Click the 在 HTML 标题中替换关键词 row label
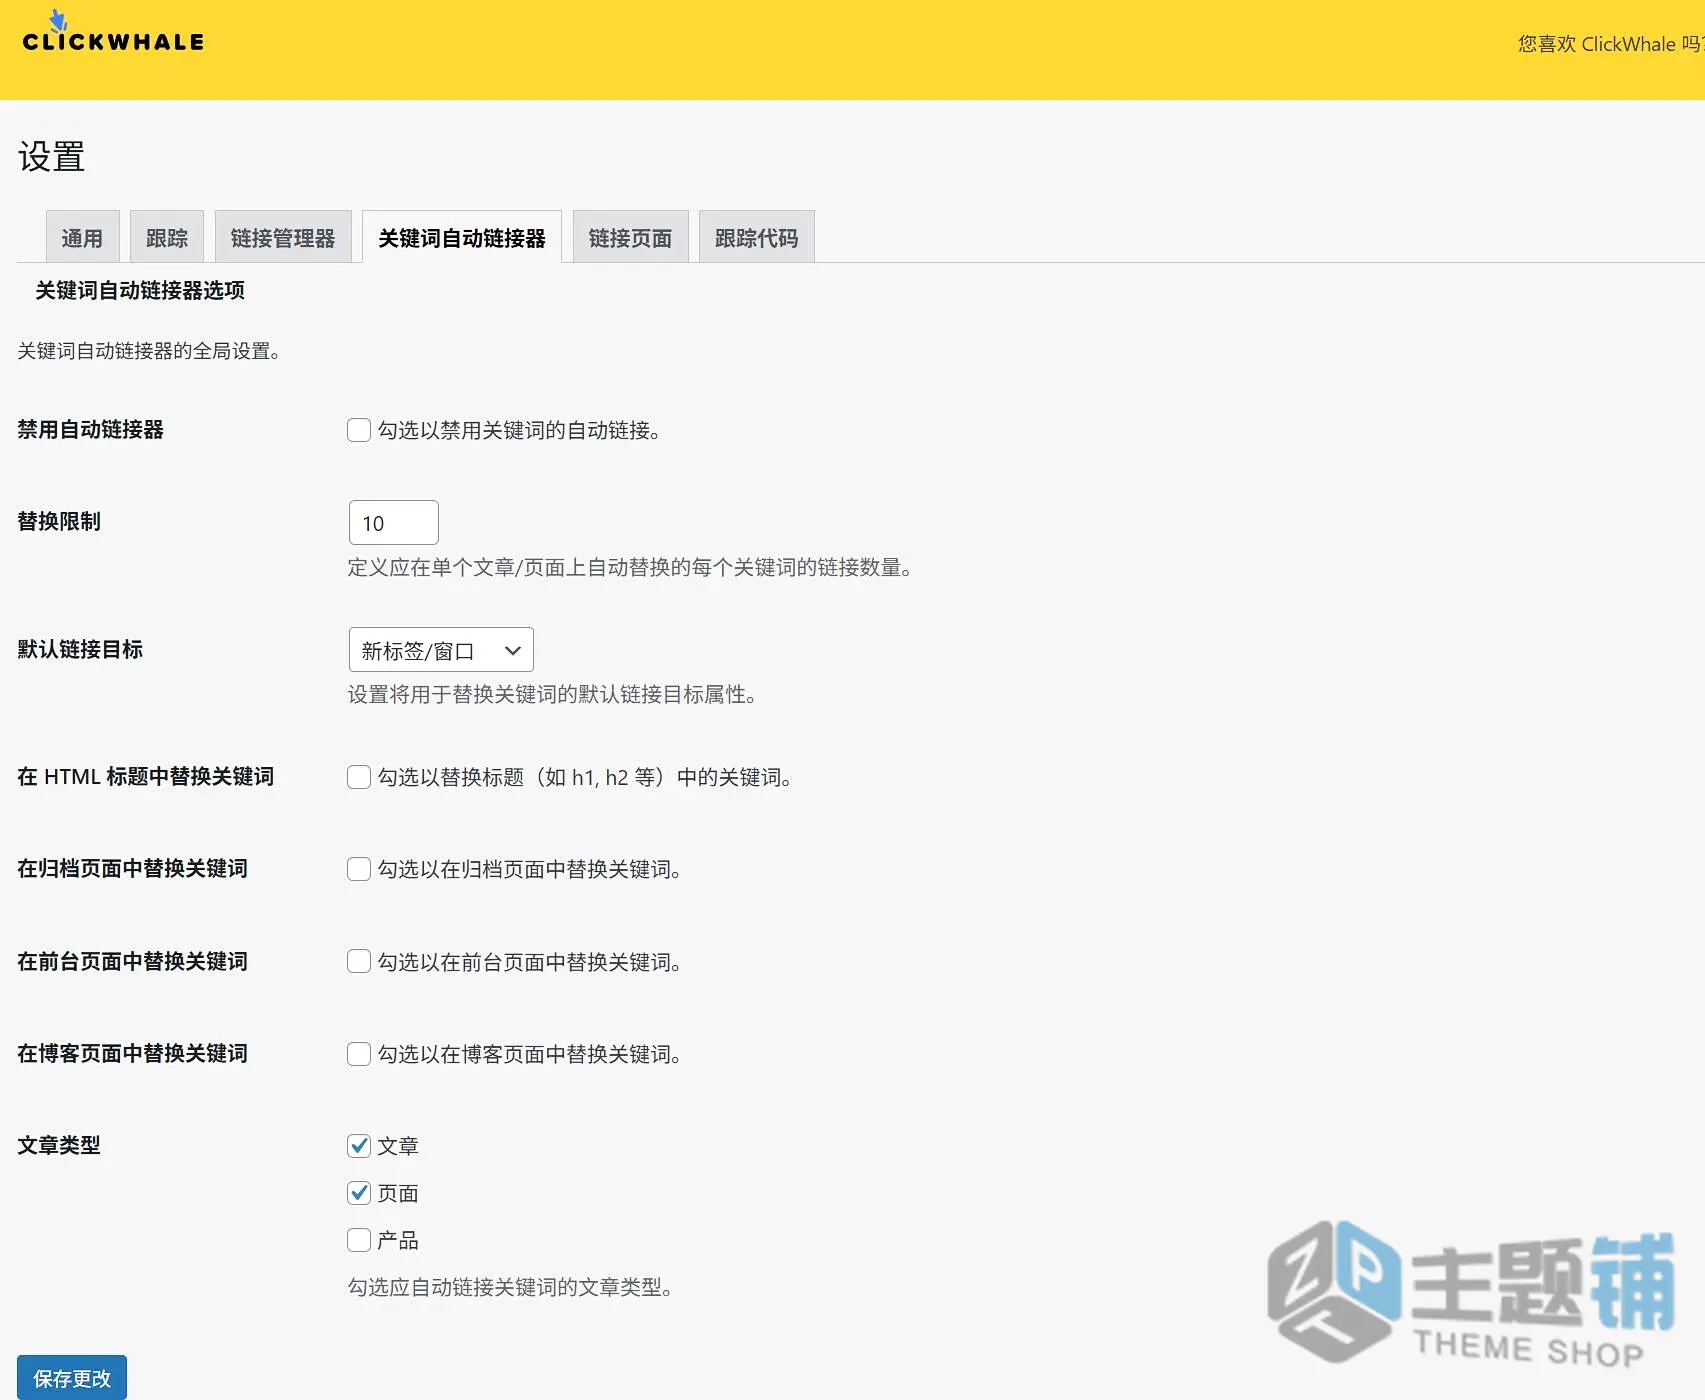The height and width of the screenshot is (1400, 1705). 145,776
